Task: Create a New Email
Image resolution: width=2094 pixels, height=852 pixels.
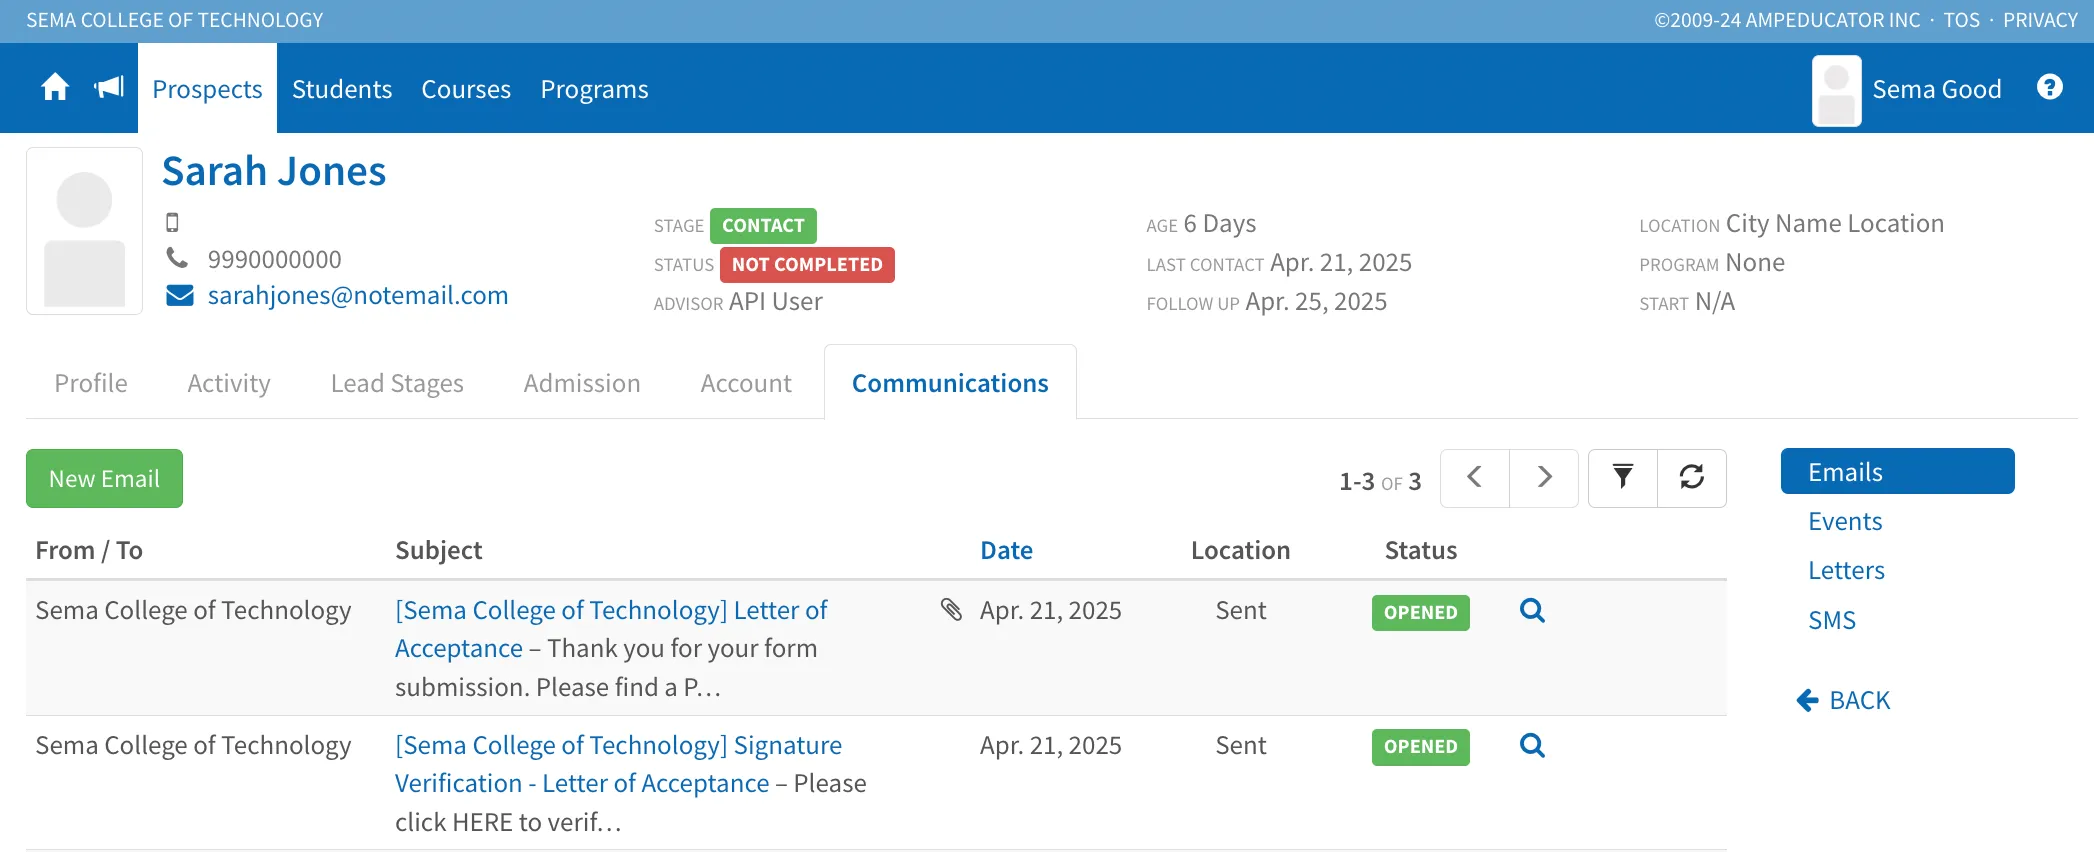Action: [104, 479]
